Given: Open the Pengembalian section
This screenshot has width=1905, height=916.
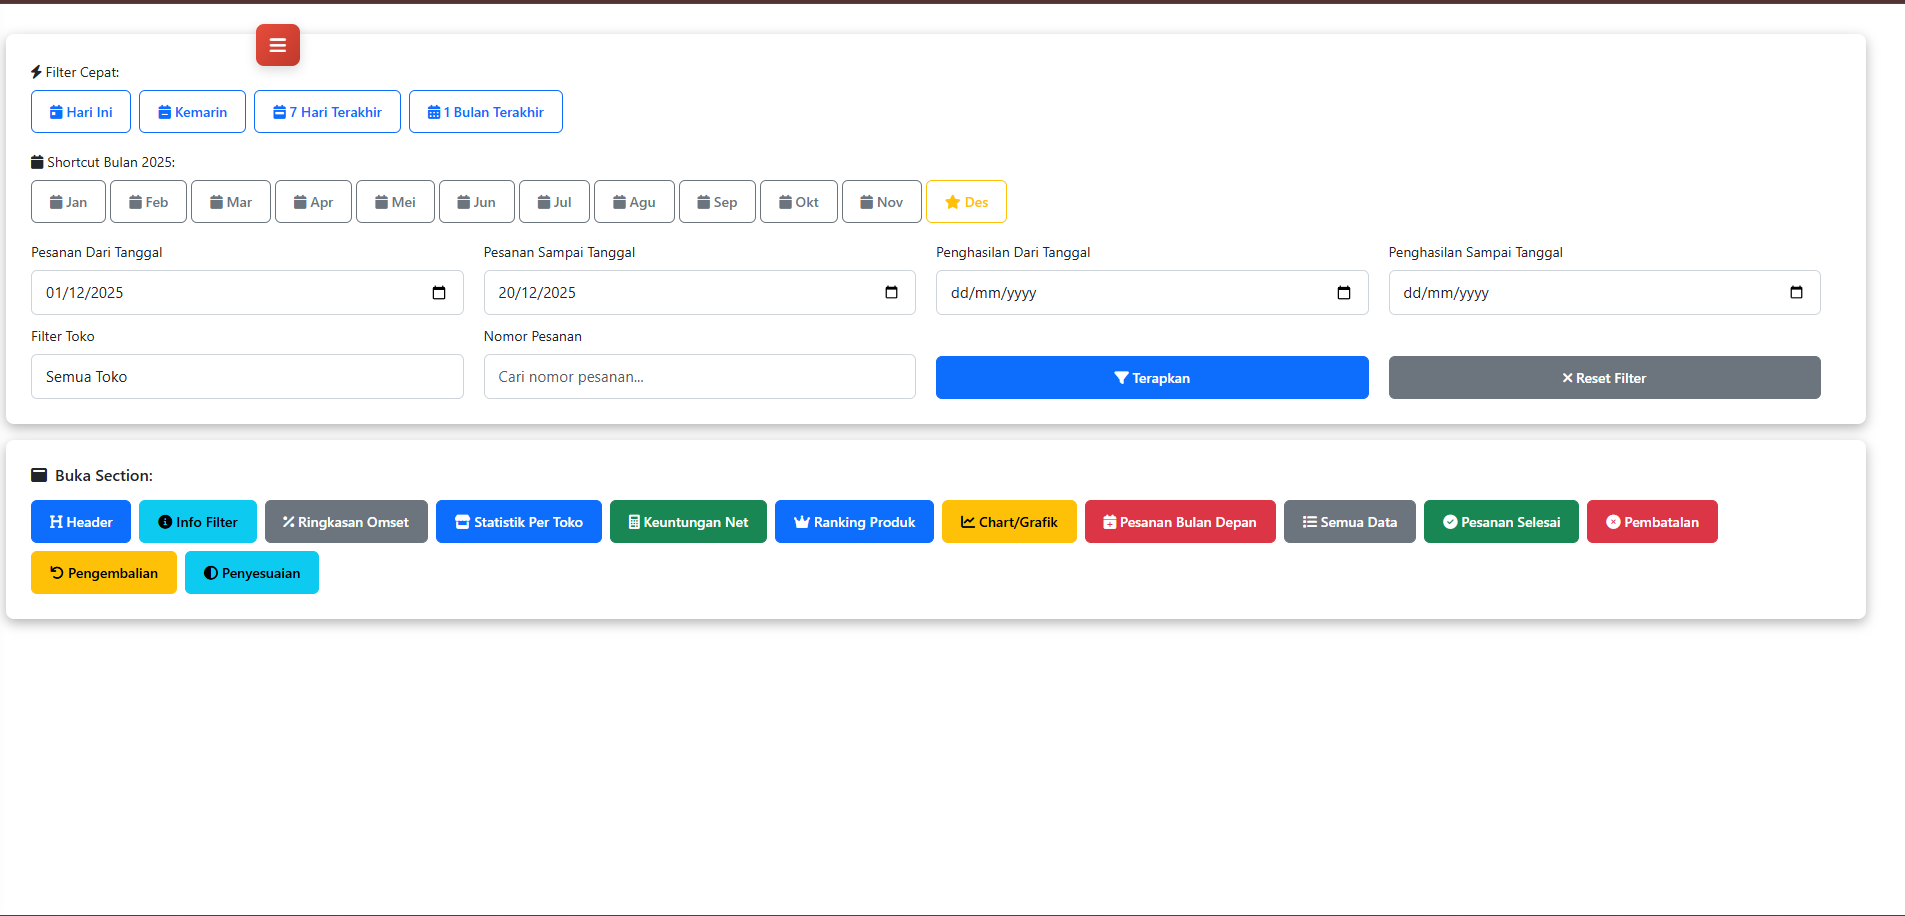Looking at the screenshot, I should [x=104, y=573].
